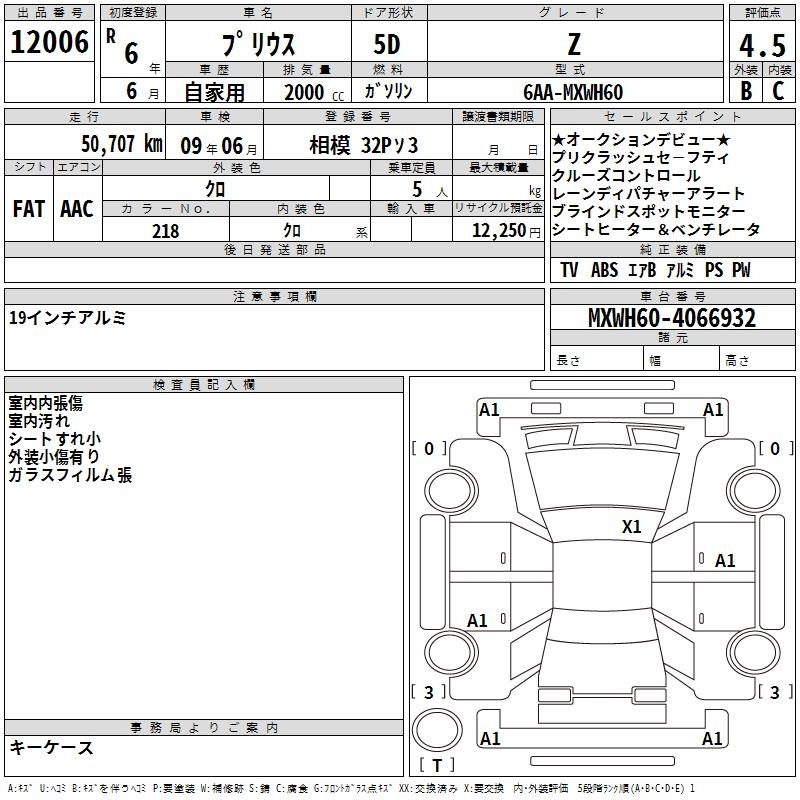The width and height of the screenshot is (800, 800).
Task: Select the X1 mark on the windshield diagram
Action: [x=632, y=526]
